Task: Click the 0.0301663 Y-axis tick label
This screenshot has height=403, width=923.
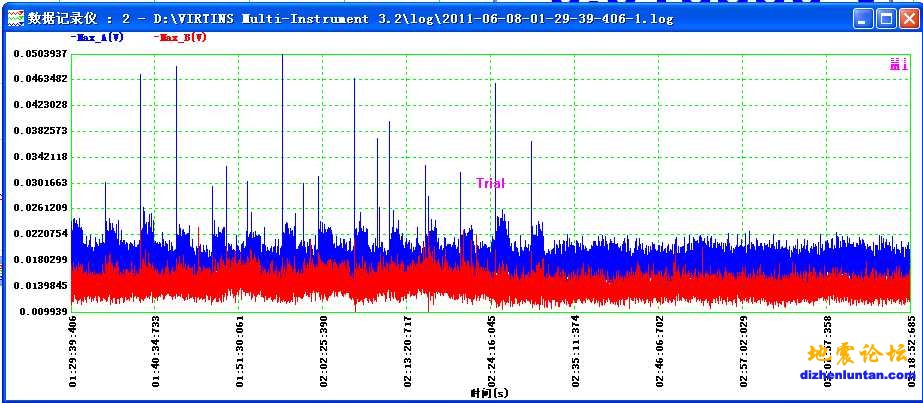Action: pyautogui.click(x=40, y=183)
